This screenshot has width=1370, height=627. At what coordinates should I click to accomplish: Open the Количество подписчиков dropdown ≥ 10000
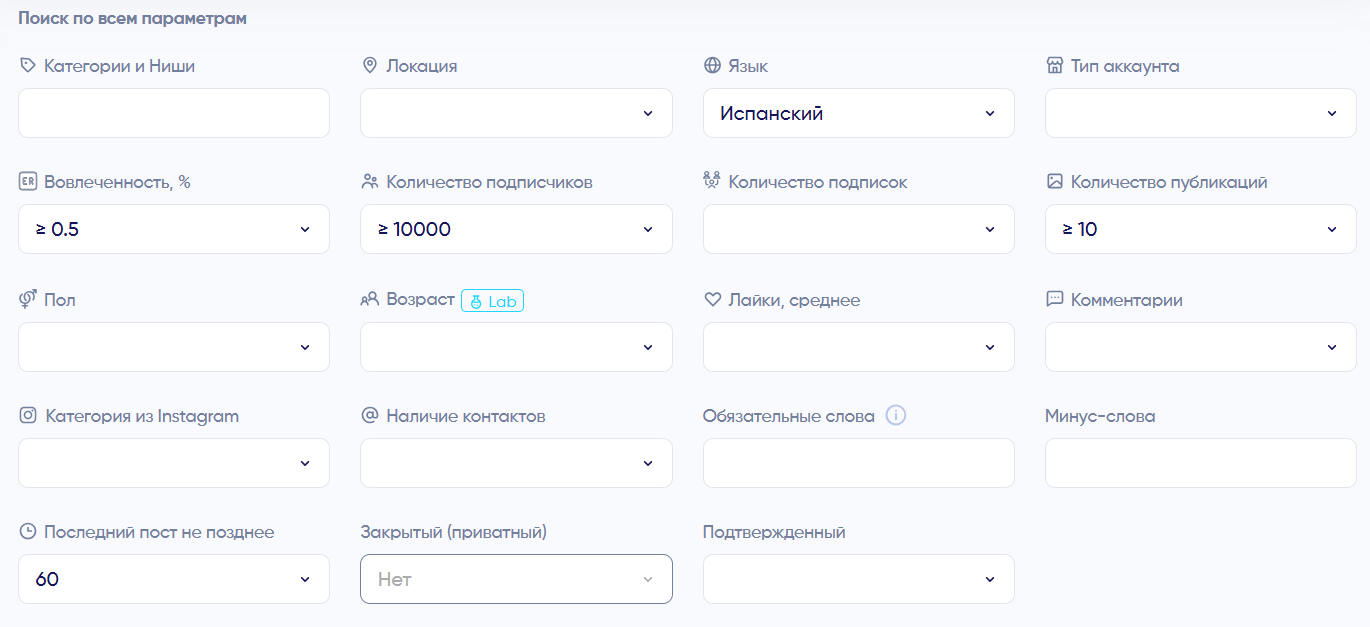coord(515,229)
